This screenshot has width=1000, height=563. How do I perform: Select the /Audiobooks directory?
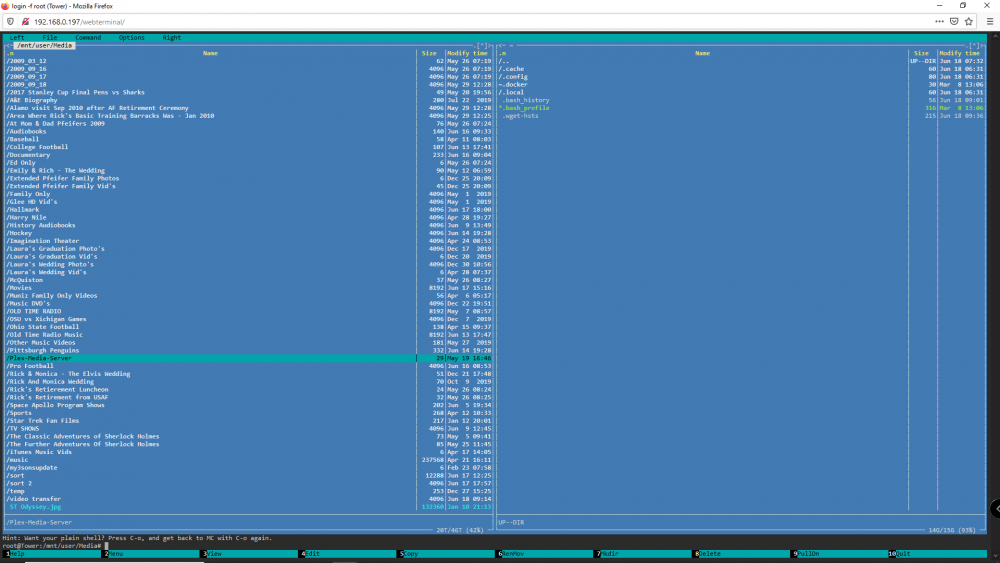click(26, 131)
